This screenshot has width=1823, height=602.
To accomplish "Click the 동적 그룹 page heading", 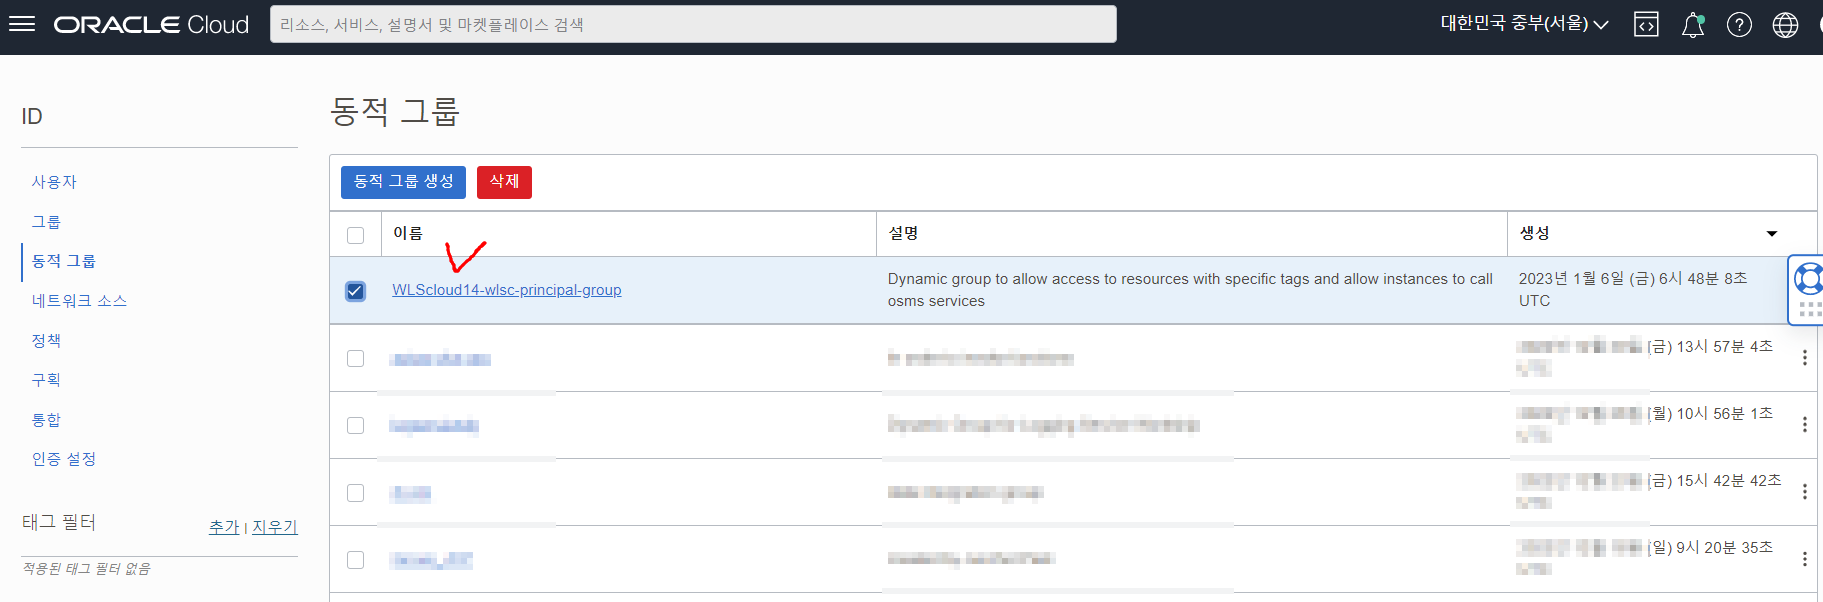I will click(395, 111).
